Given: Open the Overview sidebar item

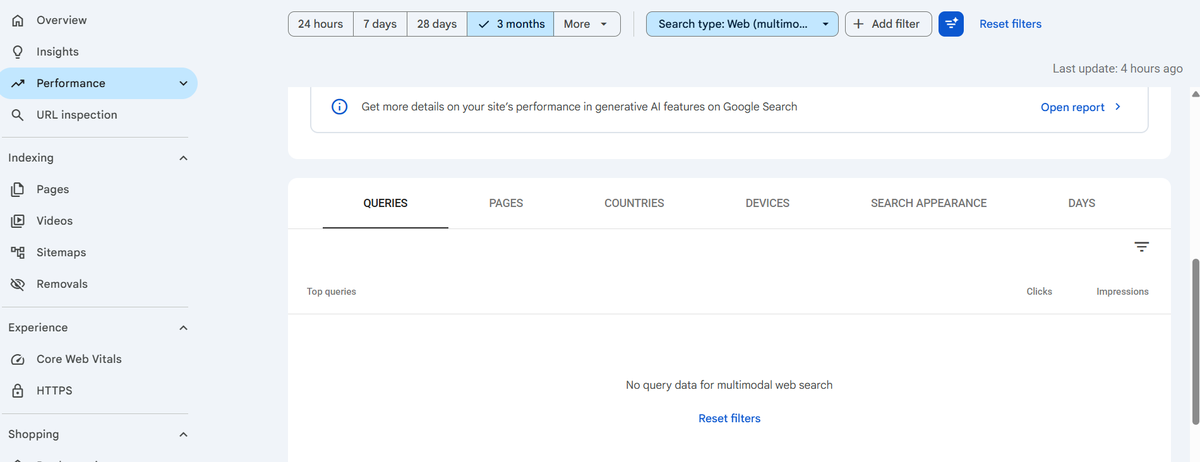Looking at the screenshot, I should [x=98, y=20].
